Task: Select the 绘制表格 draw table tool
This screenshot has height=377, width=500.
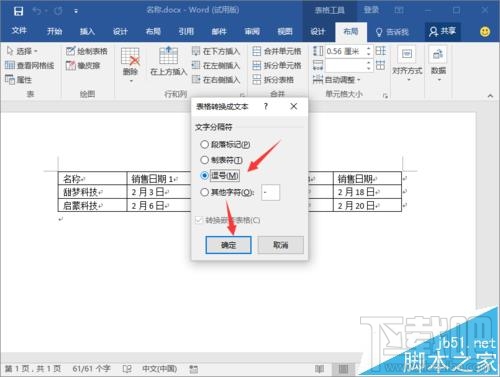Action: [87, 51]
